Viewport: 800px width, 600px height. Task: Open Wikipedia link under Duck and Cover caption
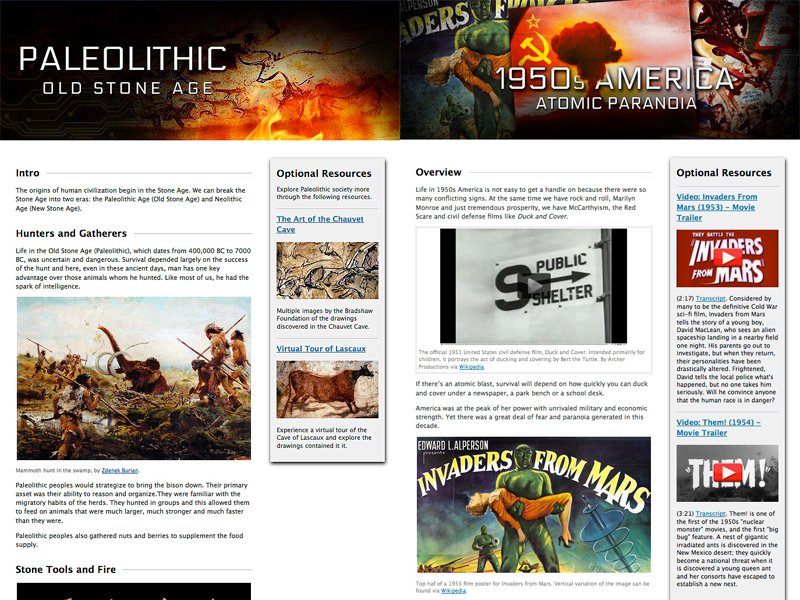[471, 367]
